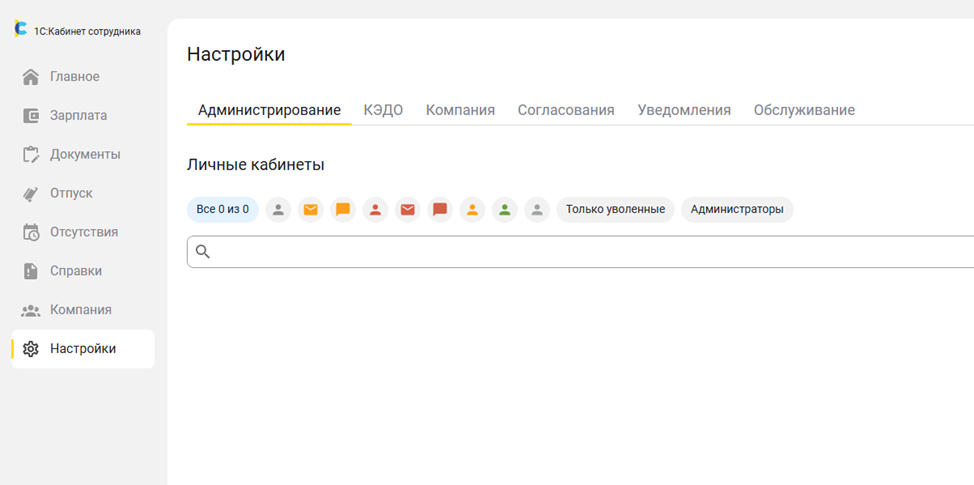Viewport: 974px width, 485px height.
Task: Switch to the Обслуживание tab
Action: coord(804,111)
